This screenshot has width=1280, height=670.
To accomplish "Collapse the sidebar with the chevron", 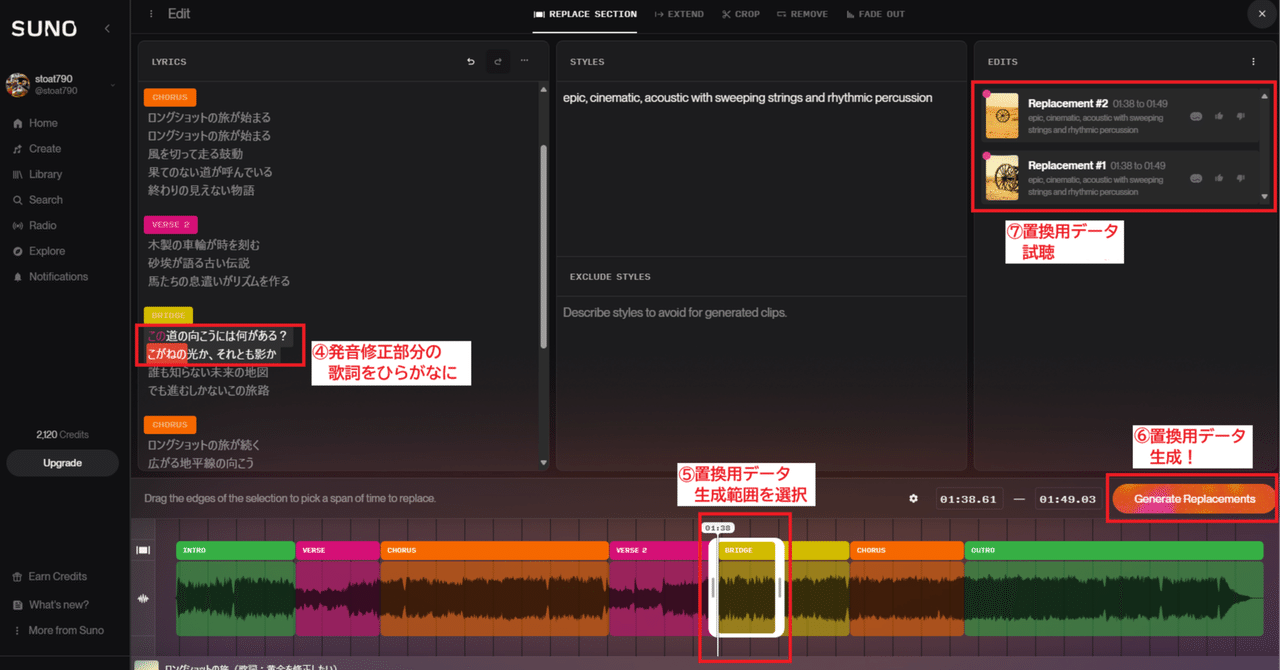I will click(x=108, y=29).
